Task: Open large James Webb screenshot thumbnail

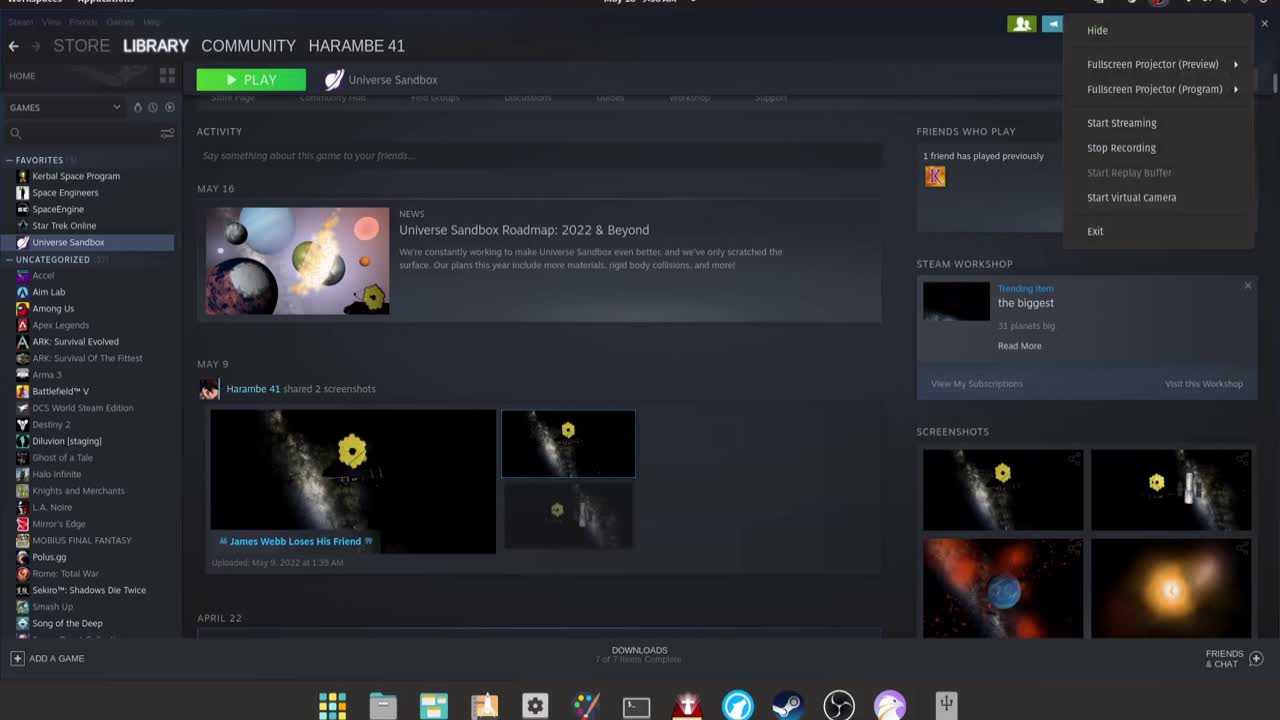Action: coord(353,481)
